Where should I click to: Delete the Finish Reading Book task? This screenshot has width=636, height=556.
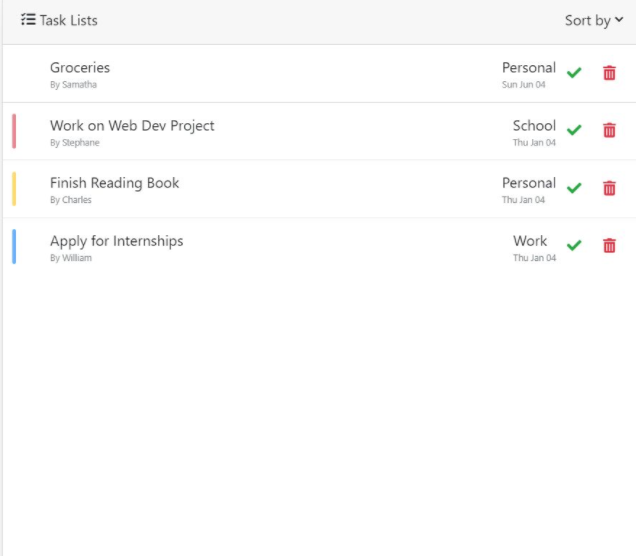(609, 188)
